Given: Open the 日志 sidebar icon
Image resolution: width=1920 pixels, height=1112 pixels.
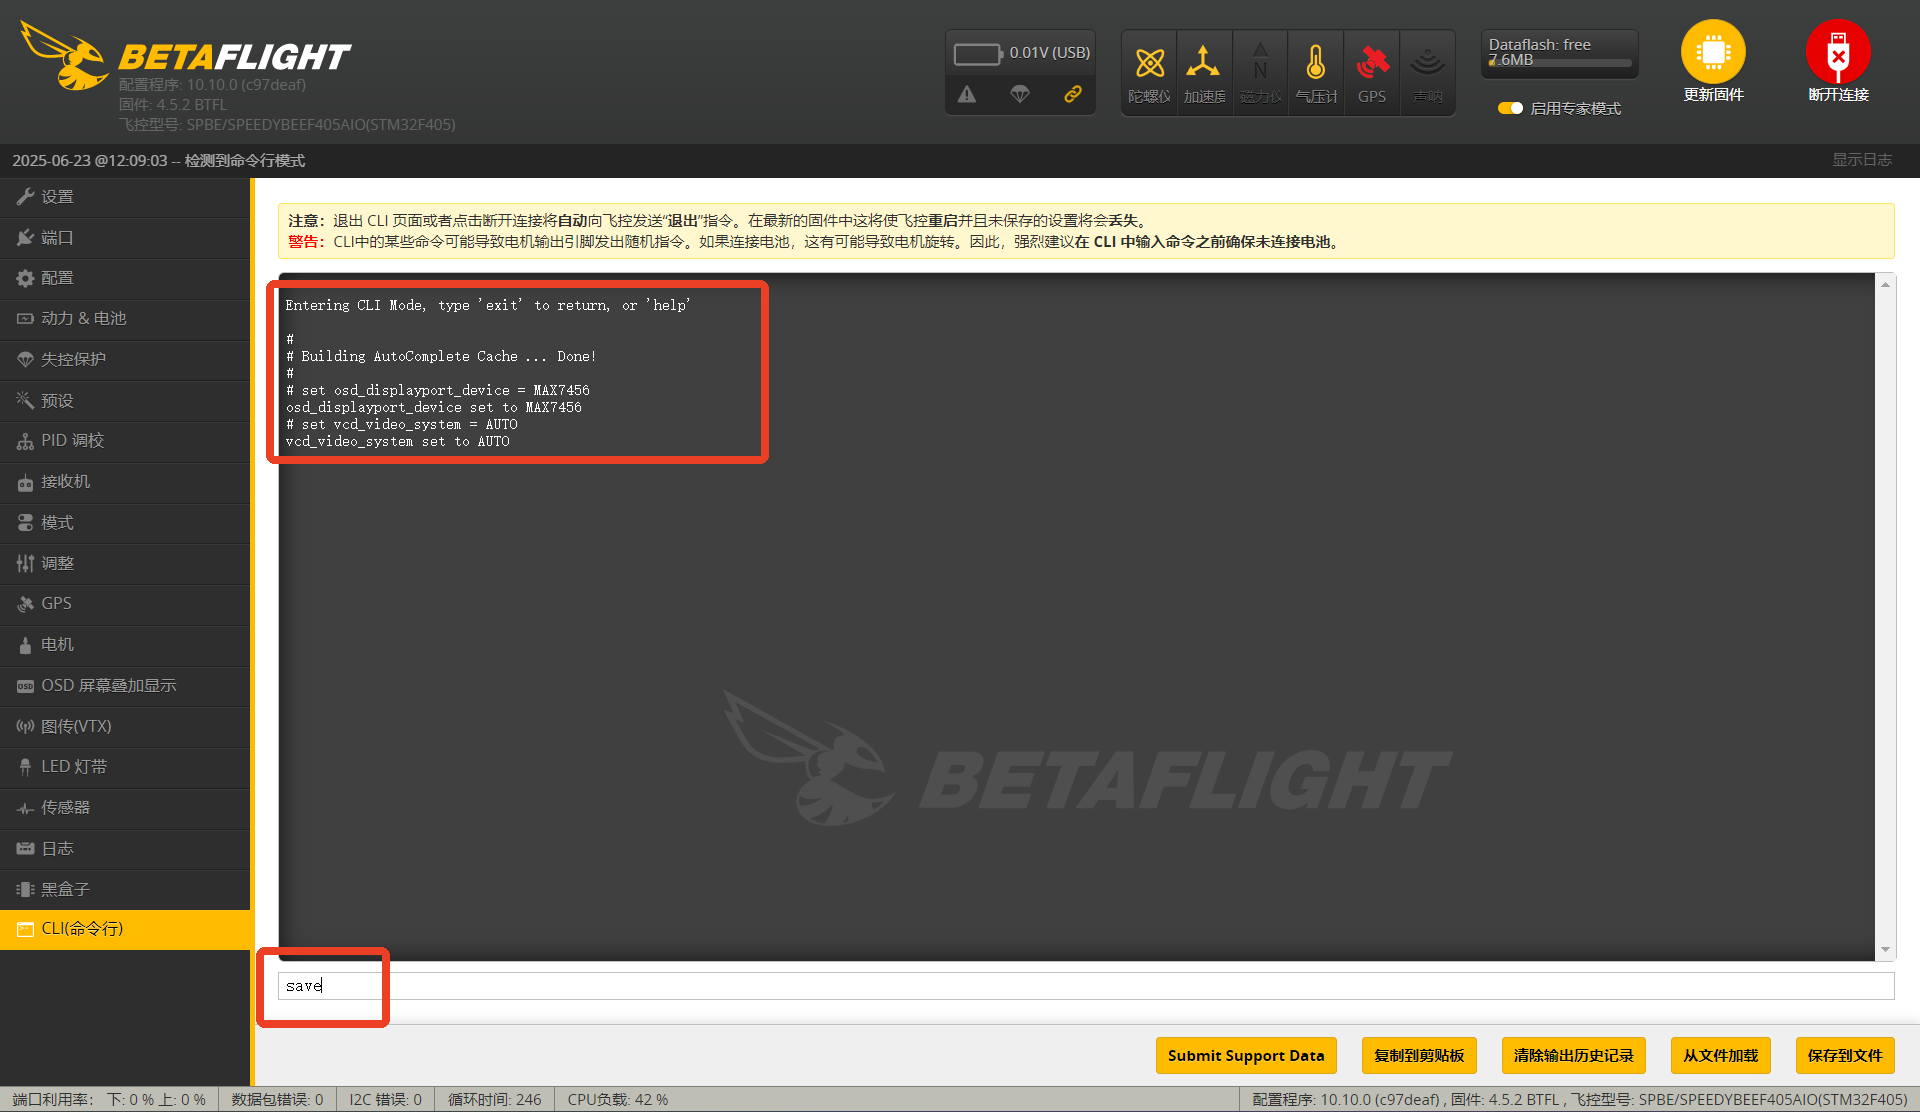Looking at the screenshot, I should (x=25, y=849).
